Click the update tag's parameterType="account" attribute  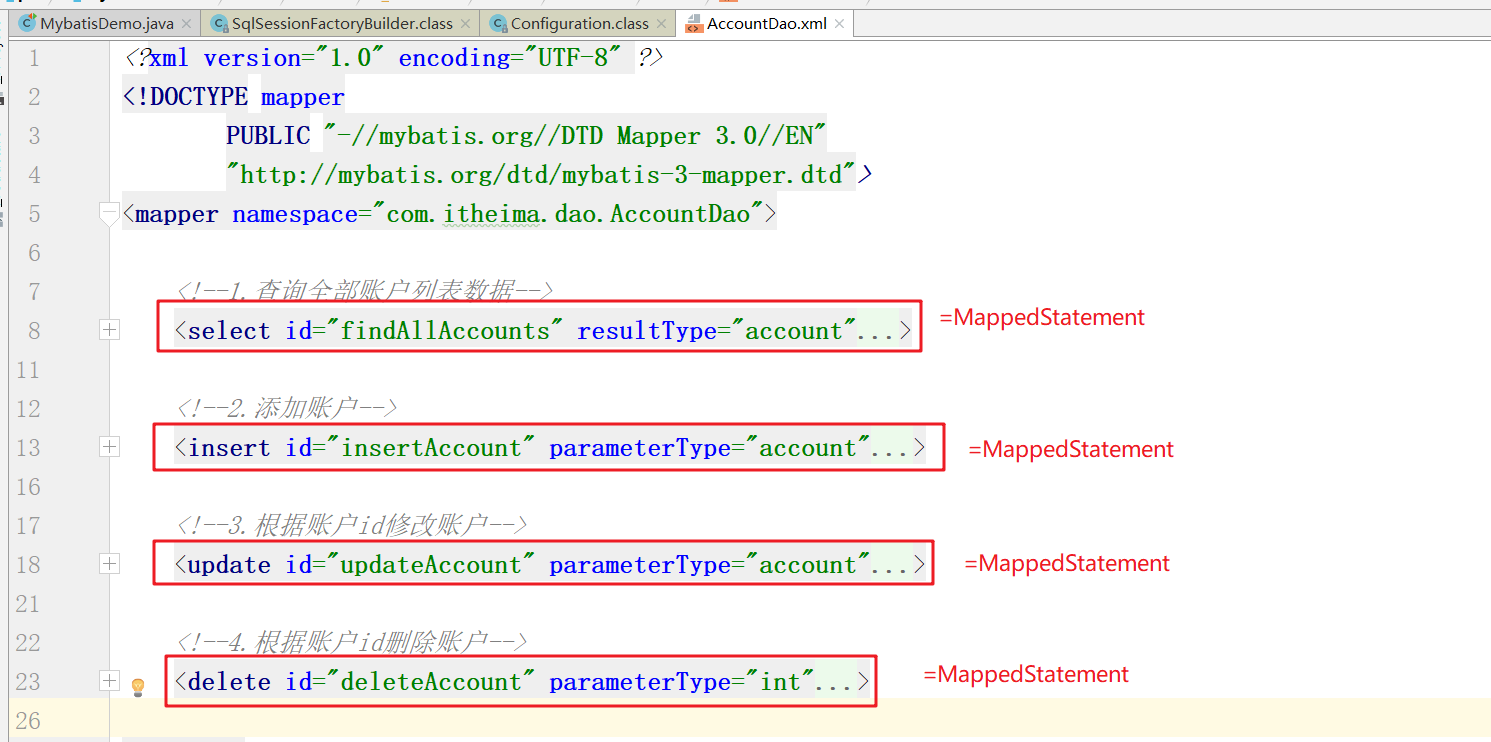click(710, 565)
